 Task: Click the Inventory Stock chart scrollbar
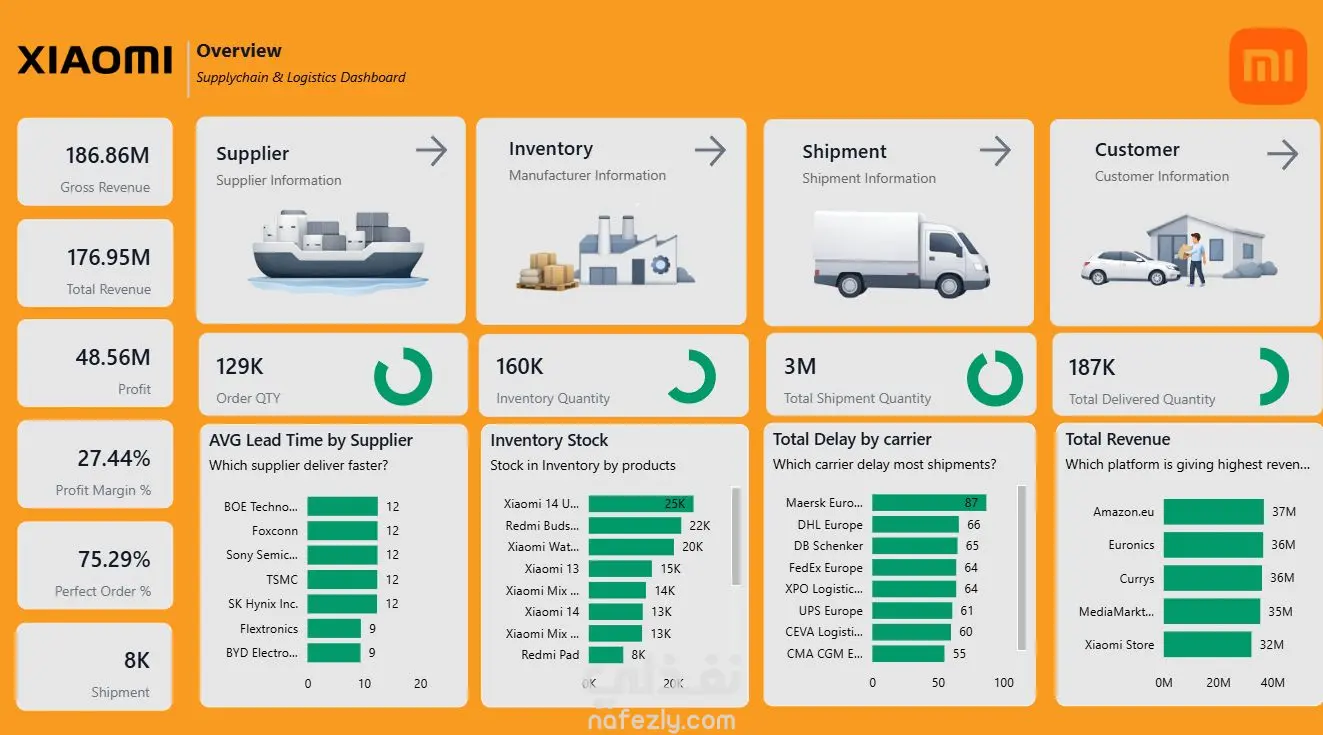click(737, 536)
